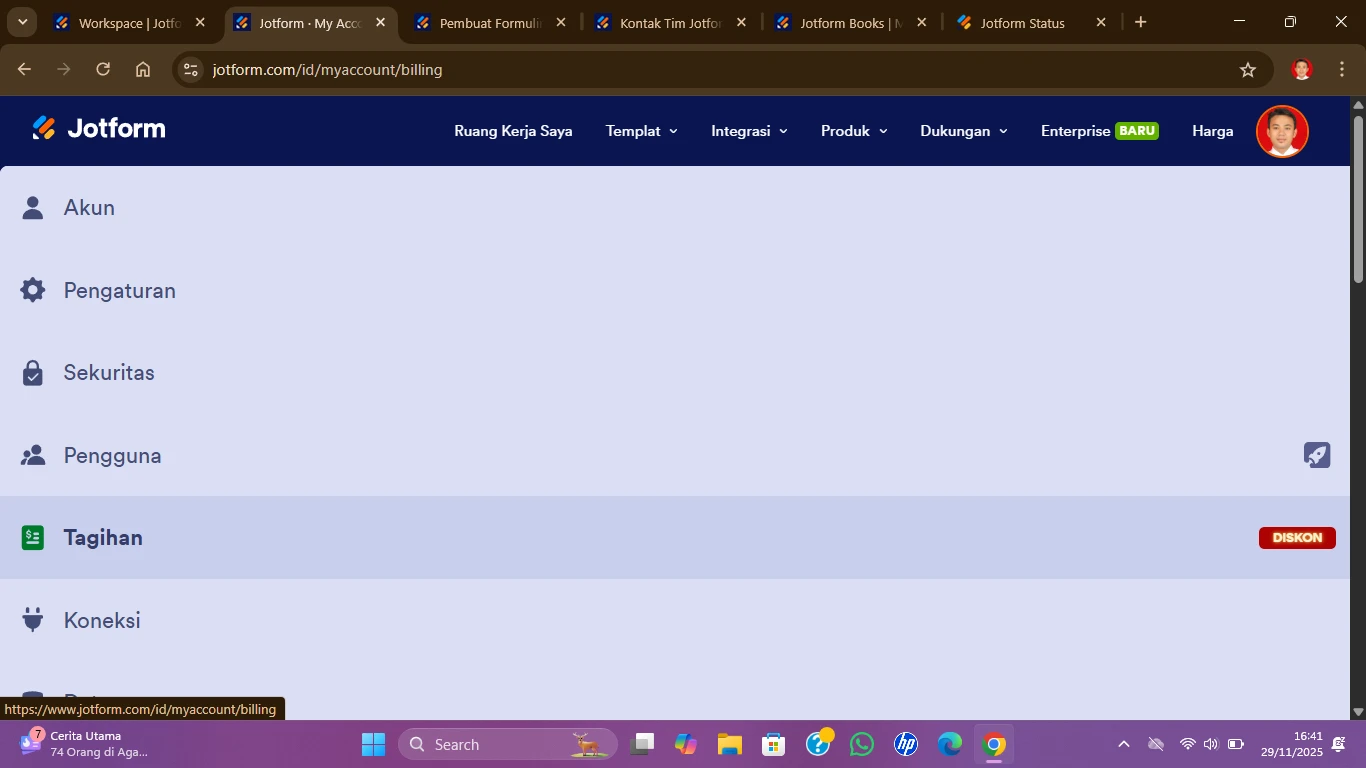Open WhatsApp from the taskbar
Screen dimensions: 1366x768
pyautogui.click(x=862, y=744)
